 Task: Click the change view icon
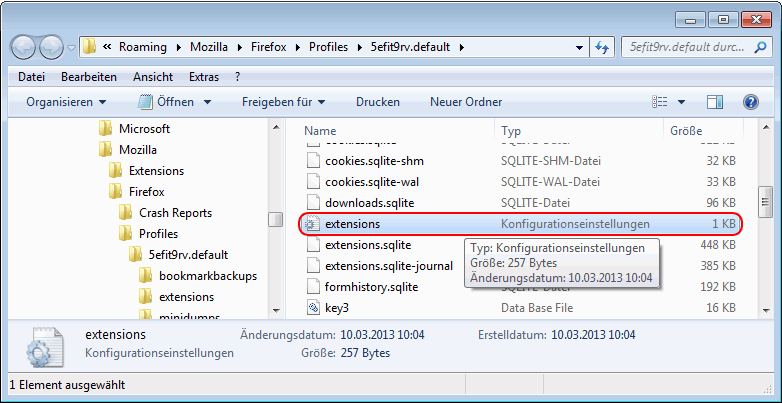coord(660,102)
